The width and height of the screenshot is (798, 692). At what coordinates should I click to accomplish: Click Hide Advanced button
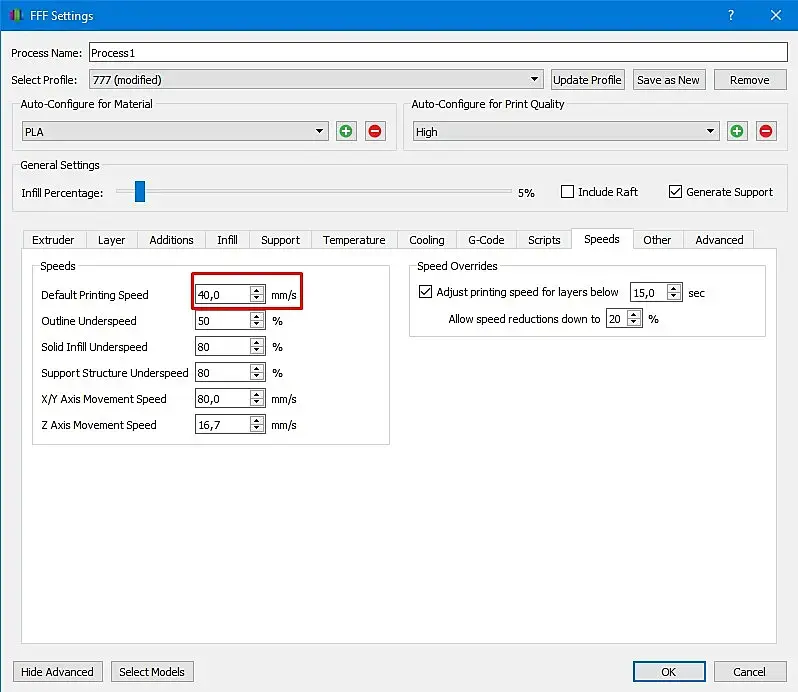[58, 672]
